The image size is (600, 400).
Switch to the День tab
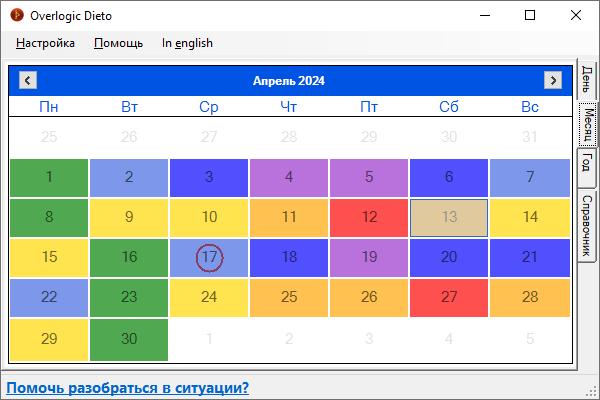click(x=587, y=79)
